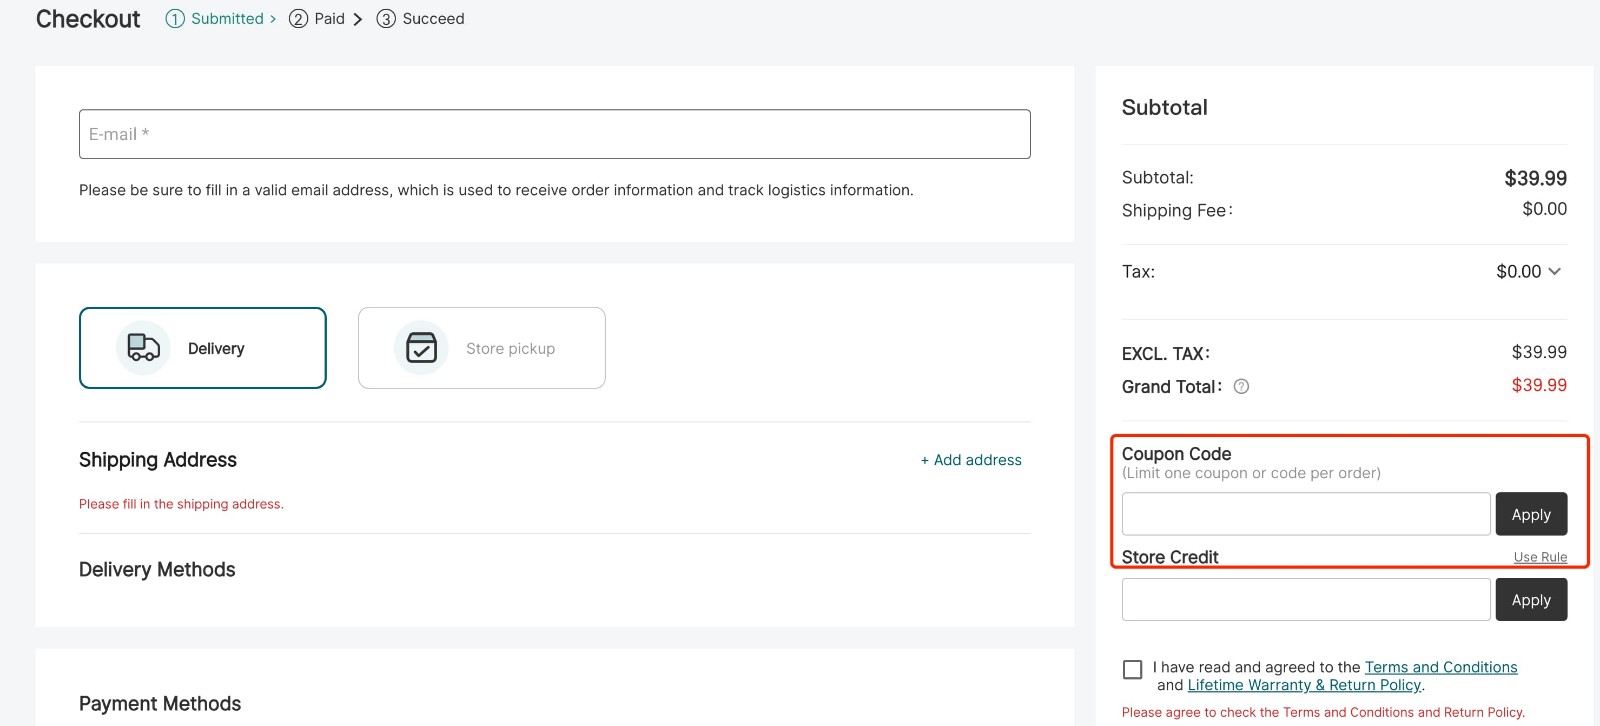Click the Succeed step label
This screenshot has width=1600, height=726.
[x=433, y=19]
